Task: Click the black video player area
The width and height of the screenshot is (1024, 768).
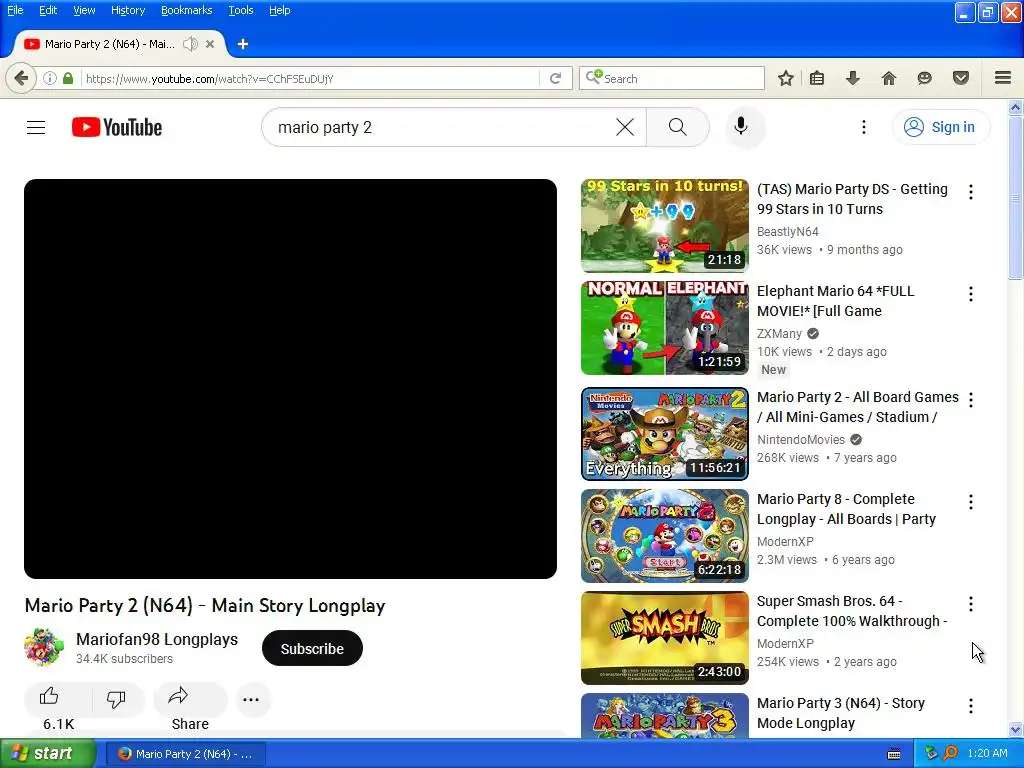Action: tap(291, 379)
